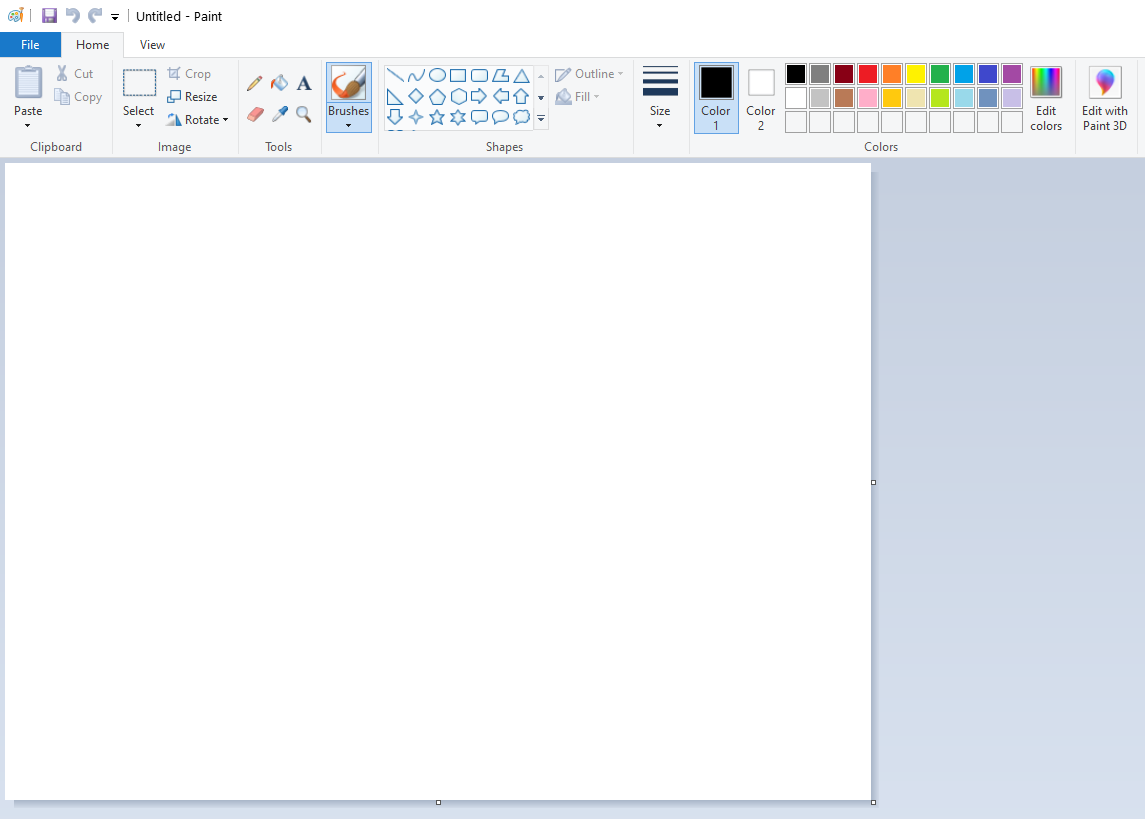1145x819 pixels.
Task: Activate the Color 2 selector
Action: [x=761, y=97]
